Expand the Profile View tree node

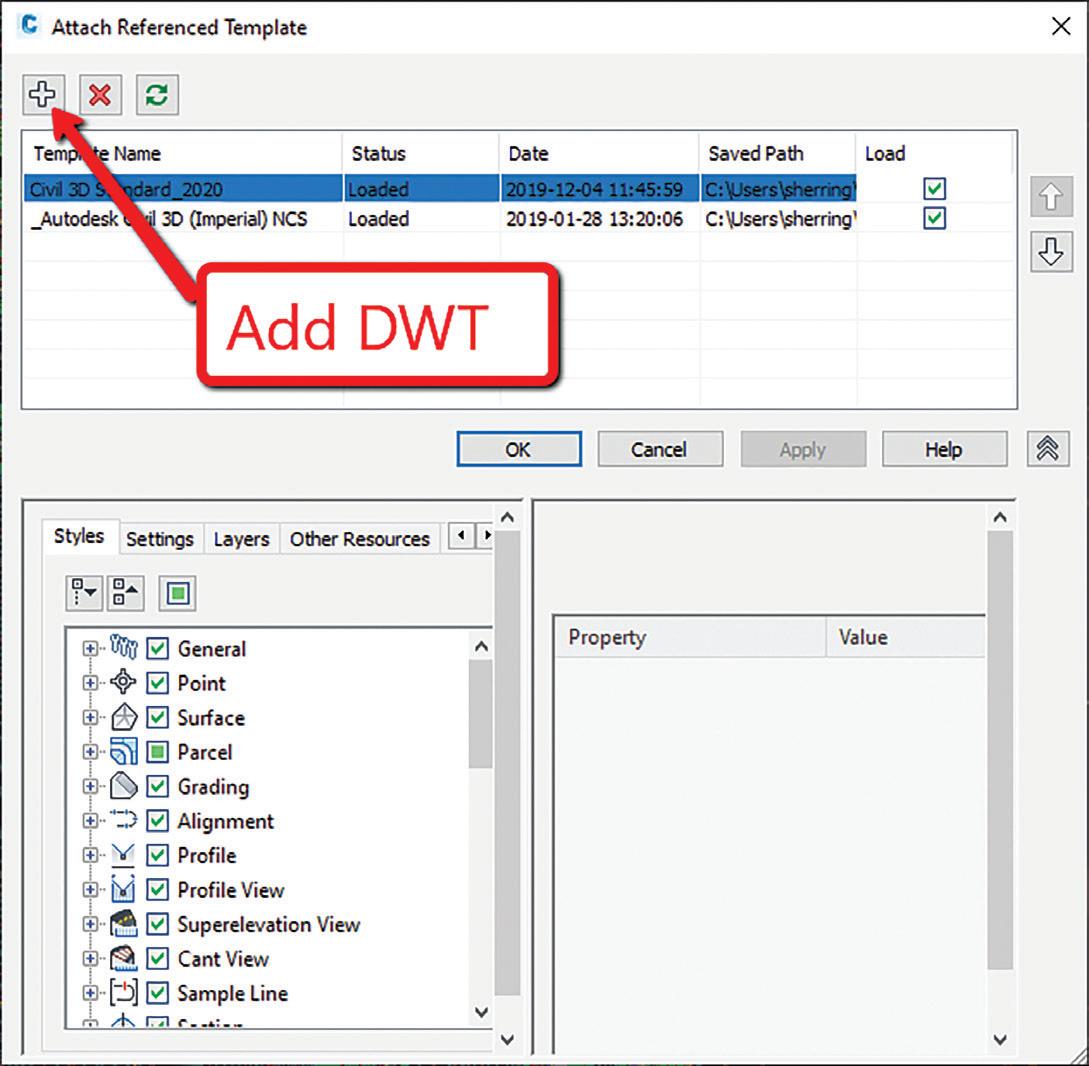click(x=90, y=889)
